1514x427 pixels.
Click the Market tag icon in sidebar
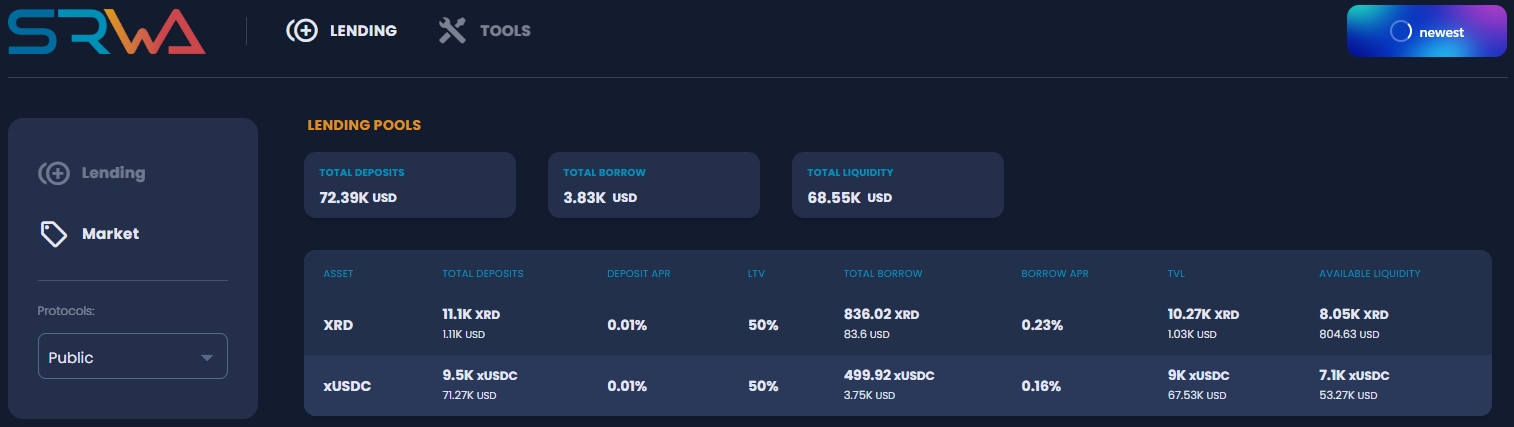[x=53, y=234]
